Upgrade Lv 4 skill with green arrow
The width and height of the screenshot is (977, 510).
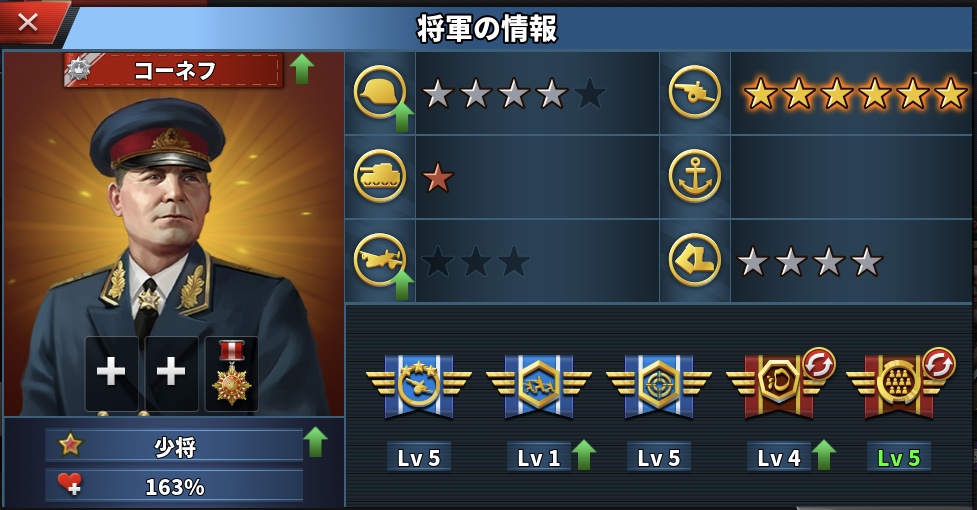(823, 455)
